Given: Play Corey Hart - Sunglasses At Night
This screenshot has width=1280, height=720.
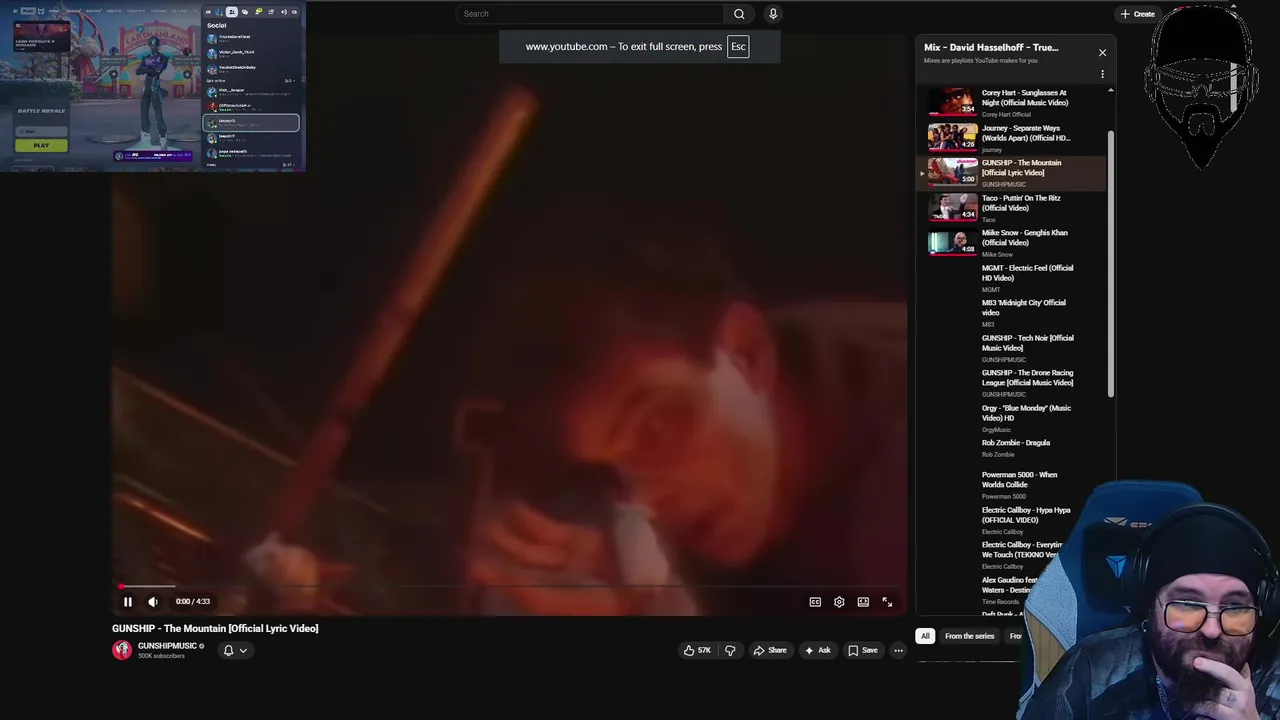Looking at the screenshot, I should (1012, 101).
